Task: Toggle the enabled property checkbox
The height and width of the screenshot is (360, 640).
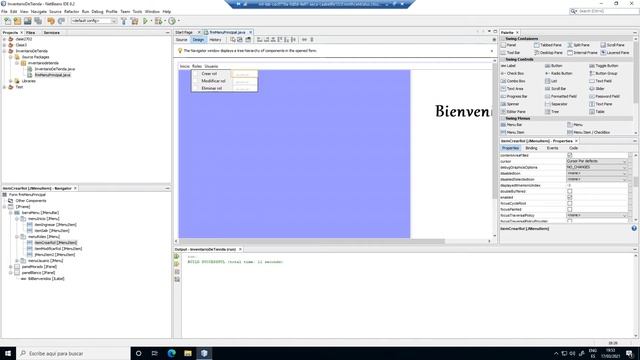Action: 570,198
